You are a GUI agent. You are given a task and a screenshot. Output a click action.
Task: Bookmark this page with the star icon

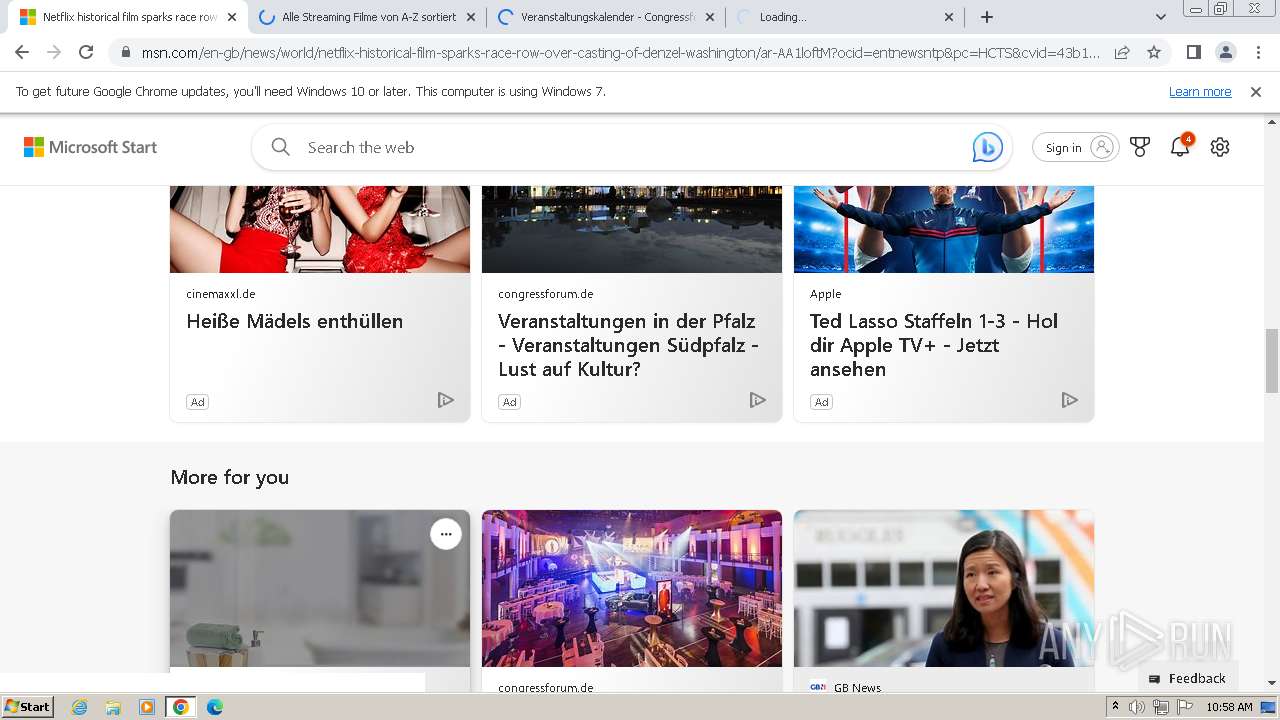click(x=1154, y=52)
